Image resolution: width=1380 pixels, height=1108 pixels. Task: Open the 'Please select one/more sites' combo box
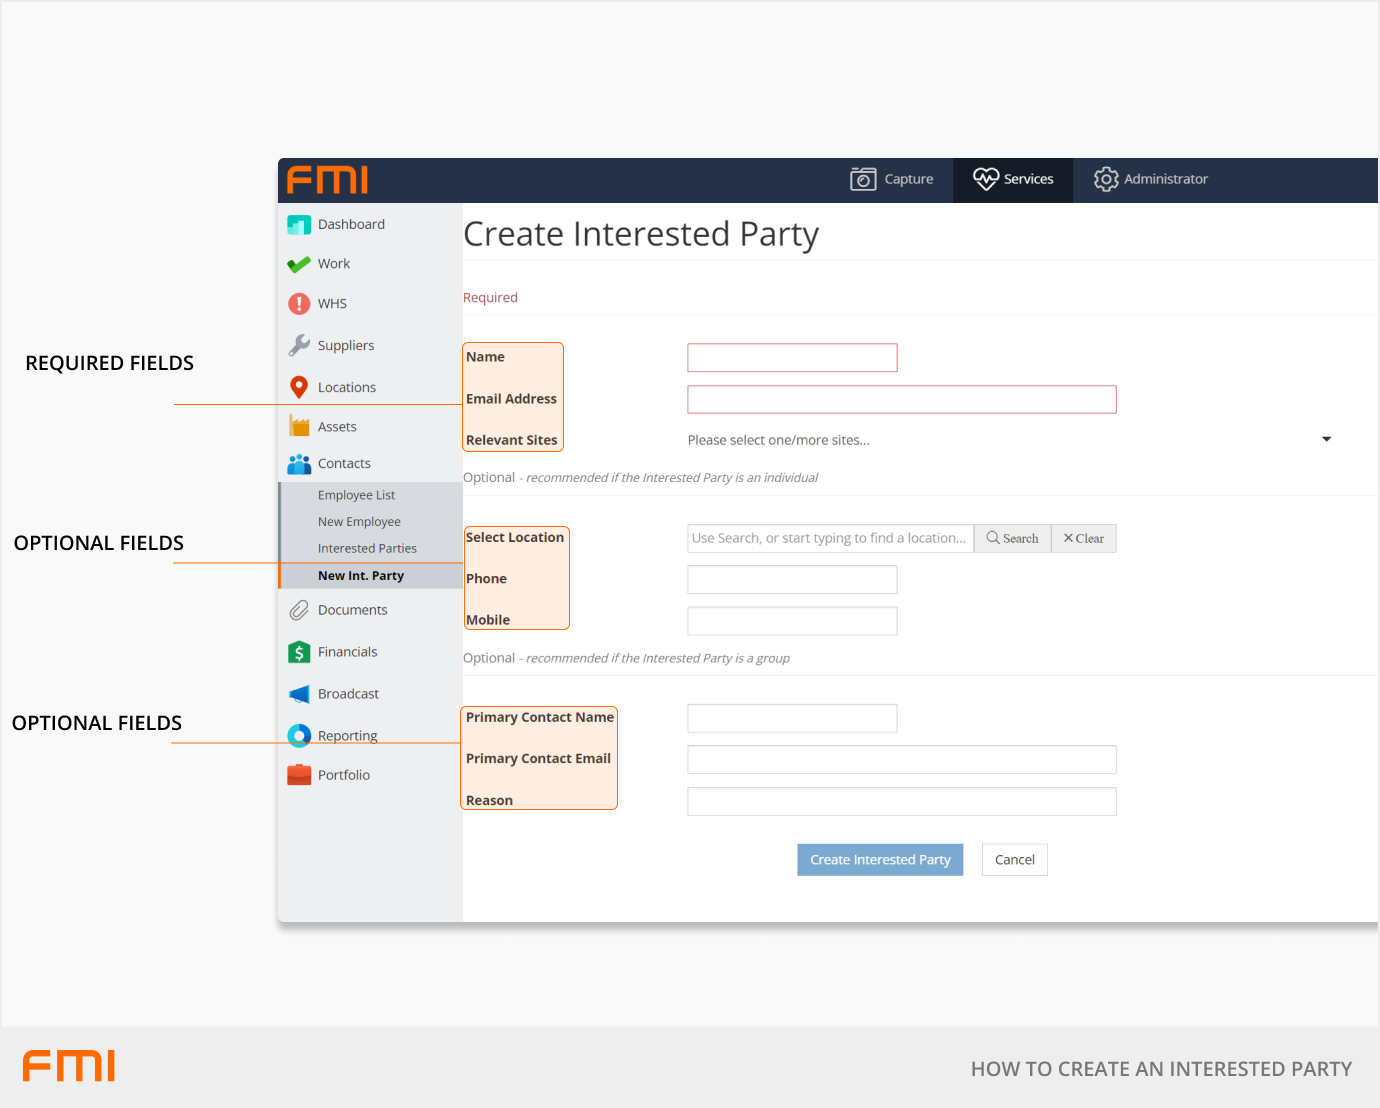pos(1000,440)
